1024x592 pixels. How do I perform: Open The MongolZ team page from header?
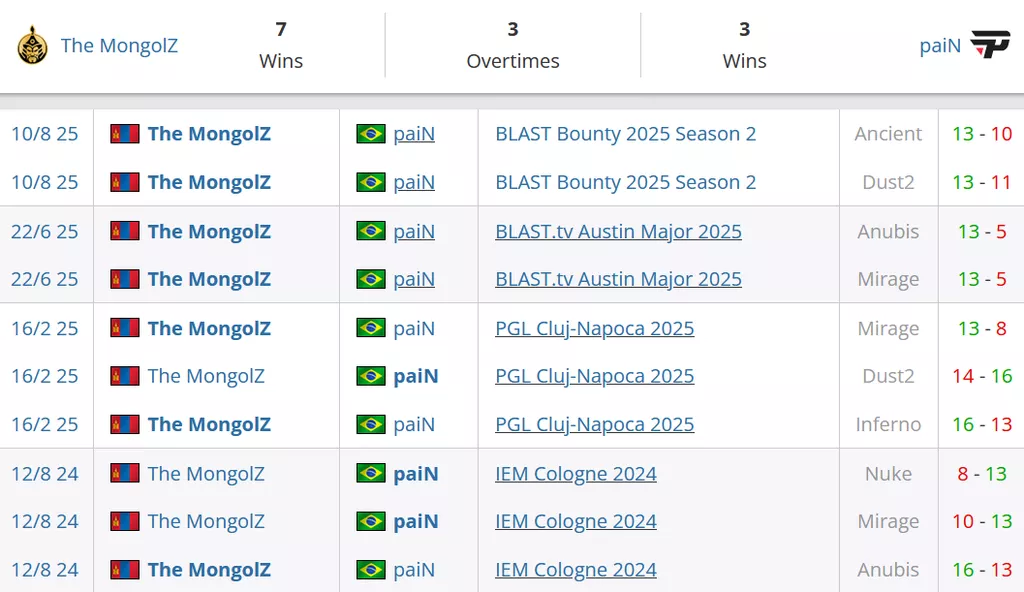coord(119,45)
